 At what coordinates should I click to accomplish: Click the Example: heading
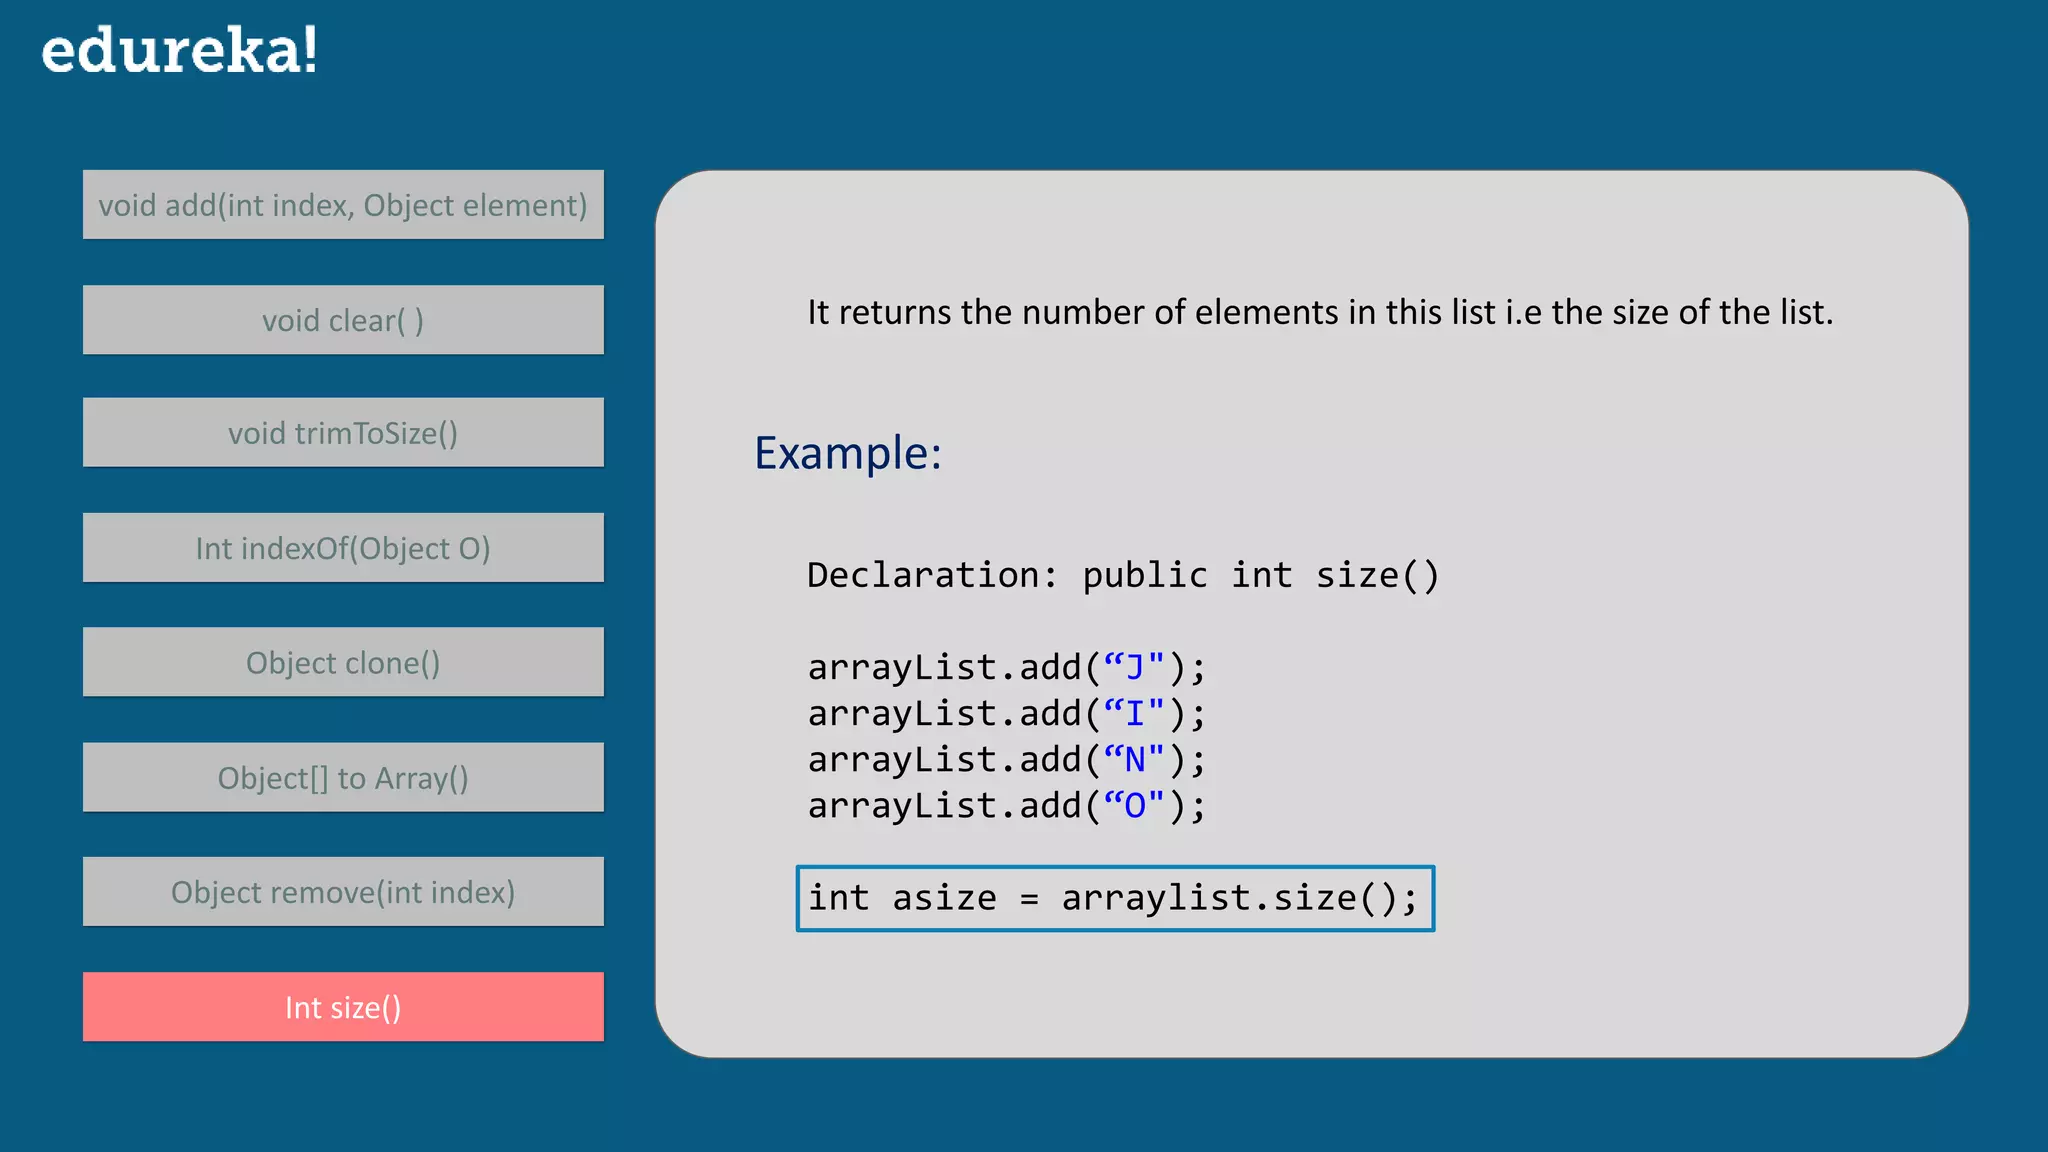pos(848,453)
